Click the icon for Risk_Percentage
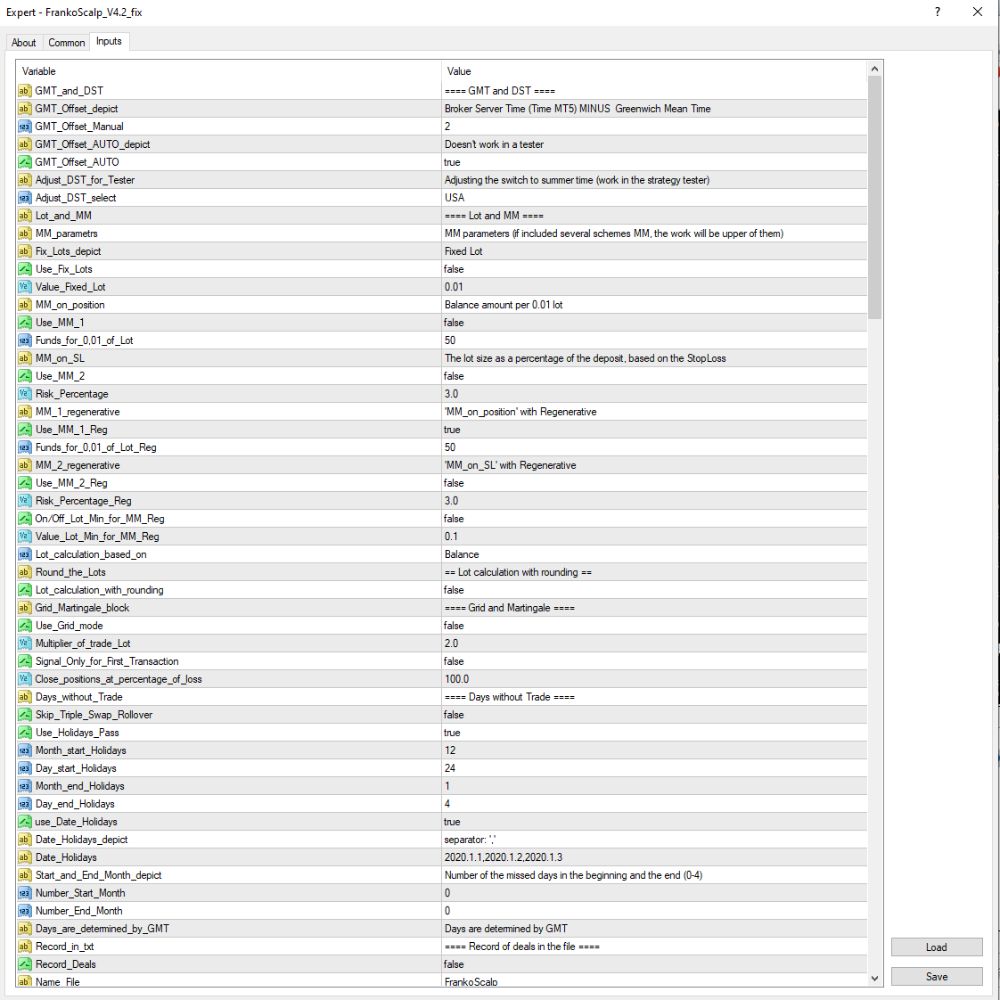This screenshot has width=1000, height=1000. point(25,394)
